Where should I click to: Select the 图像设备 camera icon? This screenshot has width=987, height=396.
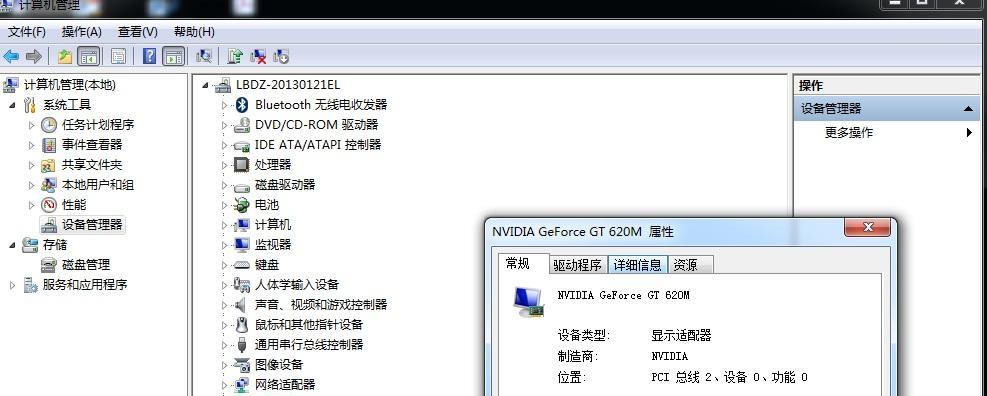pos(242,365)
